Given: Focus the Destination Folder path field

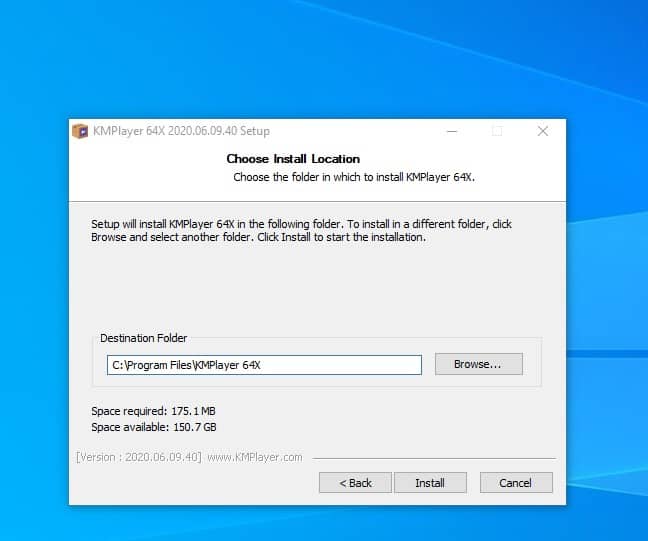Looking at the screenshot, I should (264, 365).
